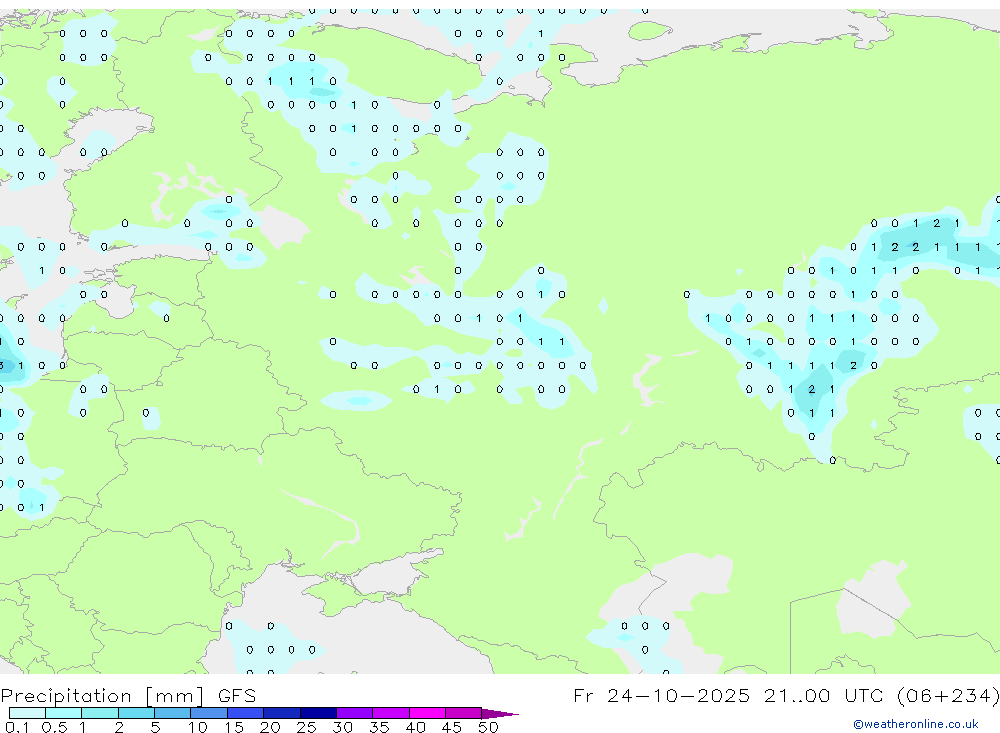Click the '(06+234)' forecast run text
This screenshot has height=733, width=1000.
tap(948, 695)
